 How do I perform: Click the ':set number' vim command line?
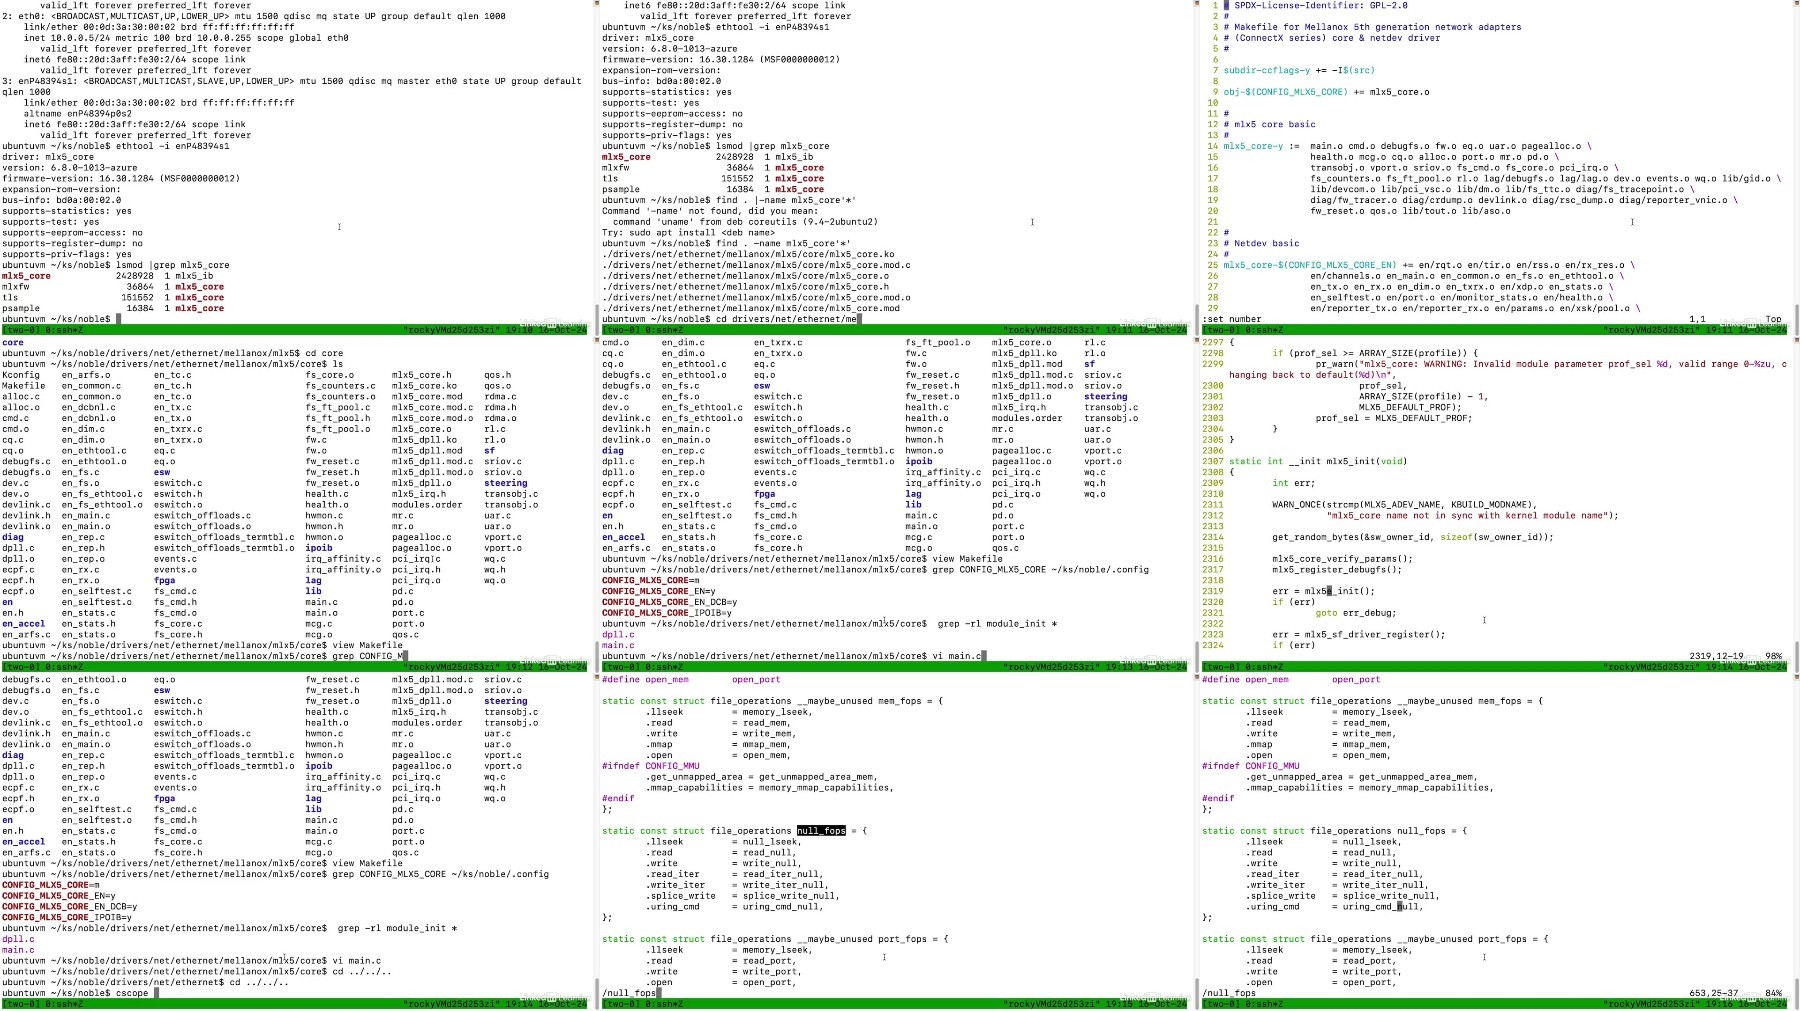pyautogui.click(x=1231, y=319)
